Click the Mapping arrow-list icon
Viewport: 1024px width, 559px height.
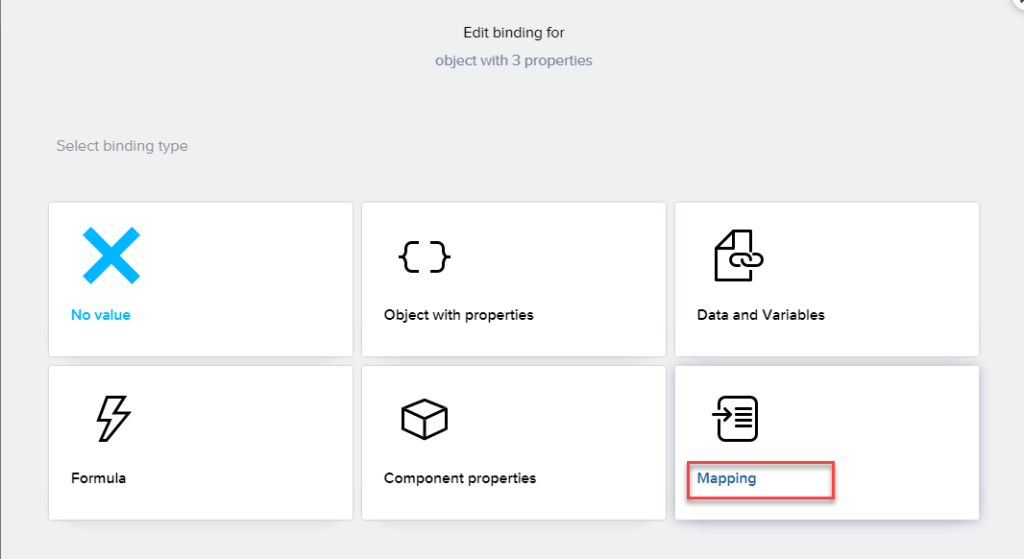click(735, 419)
